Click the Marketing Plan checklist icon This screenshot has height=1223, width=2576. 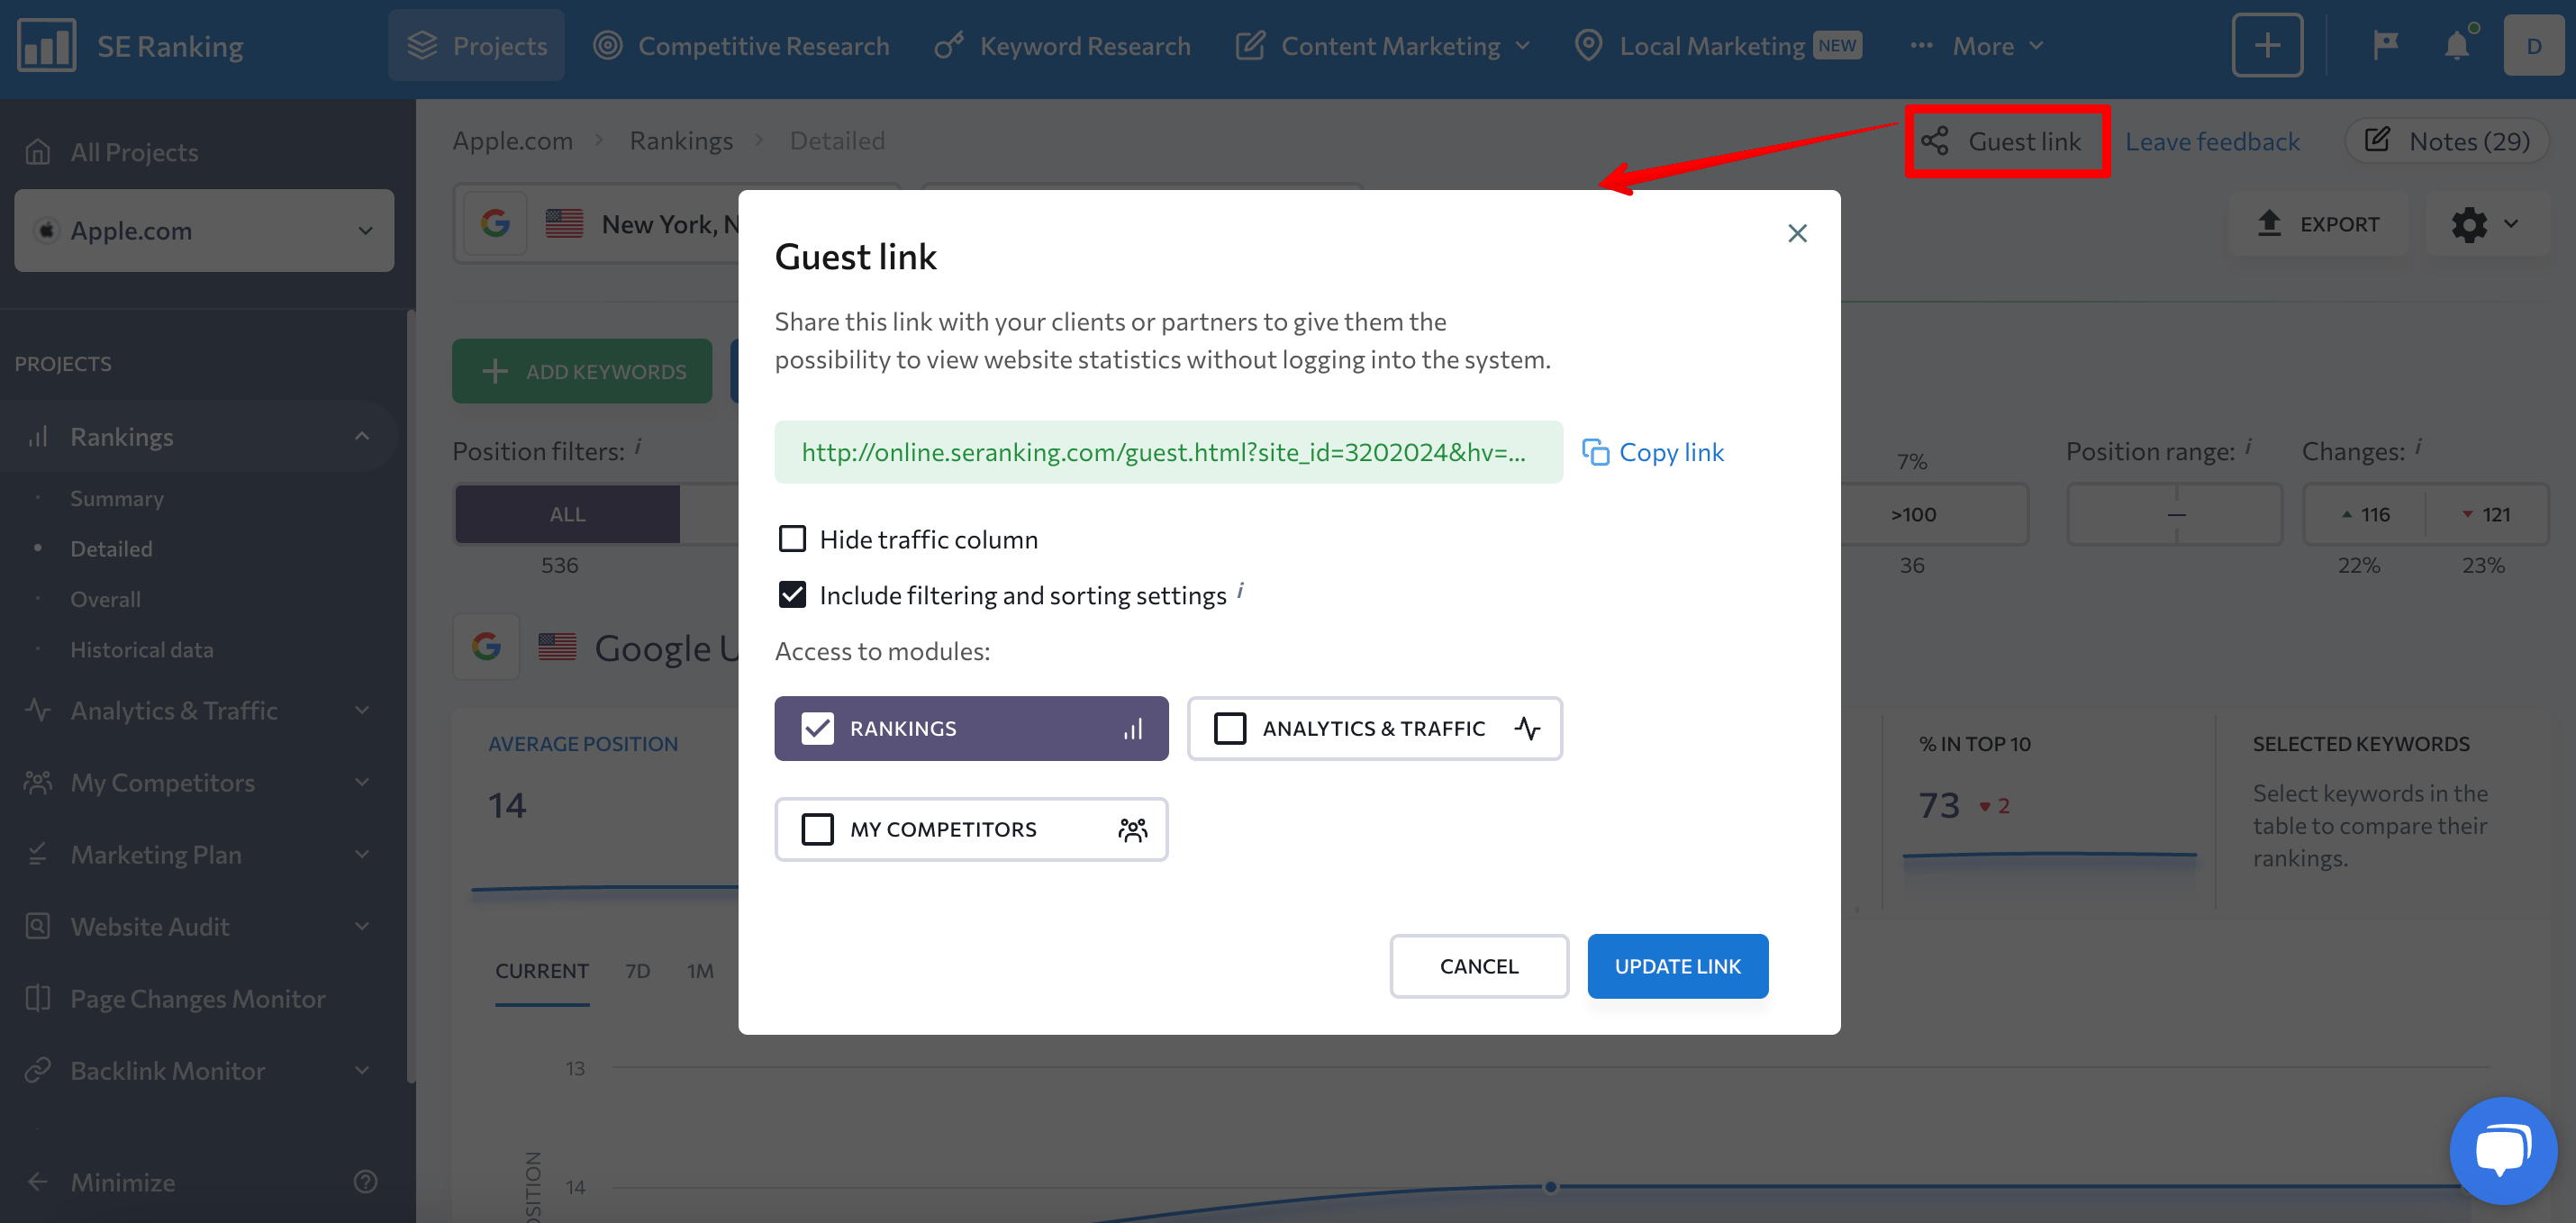point(38,854)
